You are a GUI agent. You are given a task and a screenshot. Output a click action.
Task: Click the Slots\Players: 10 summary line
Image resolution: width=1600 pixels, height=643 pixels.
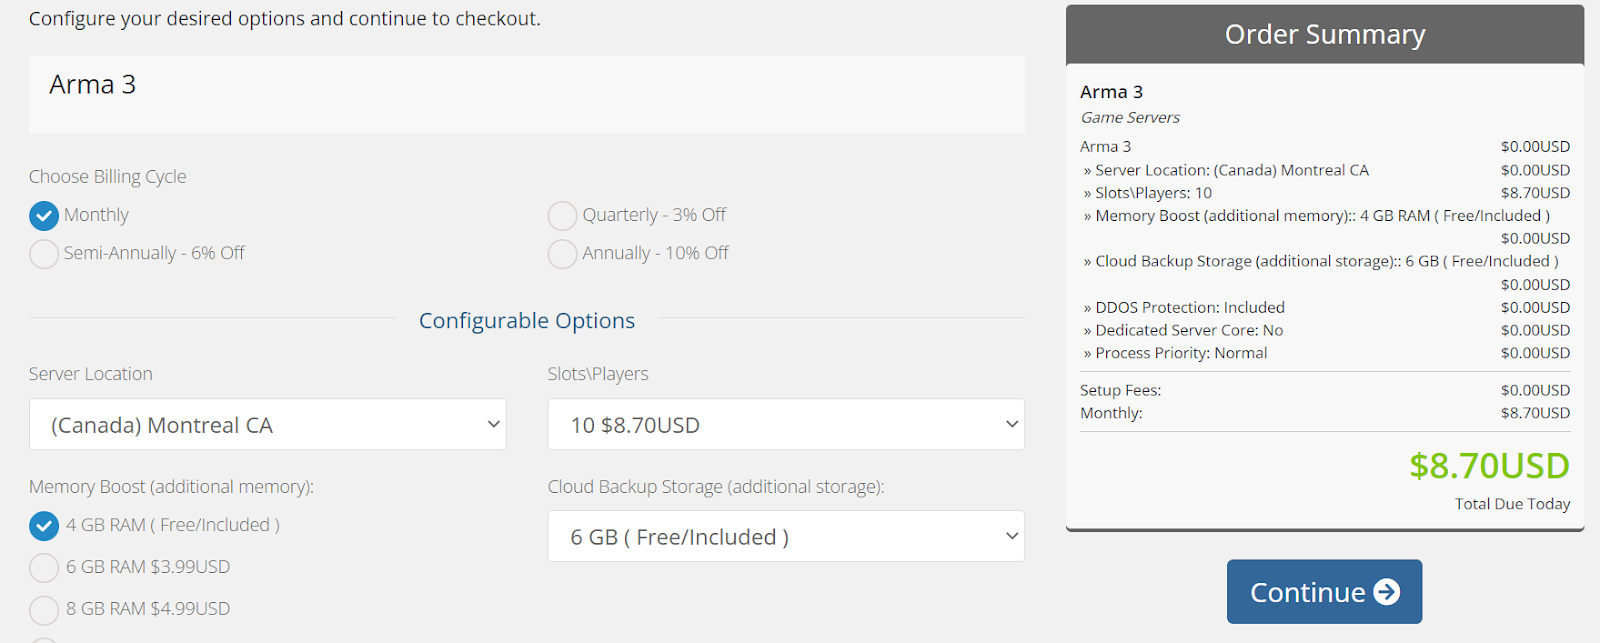(1148, 193)
